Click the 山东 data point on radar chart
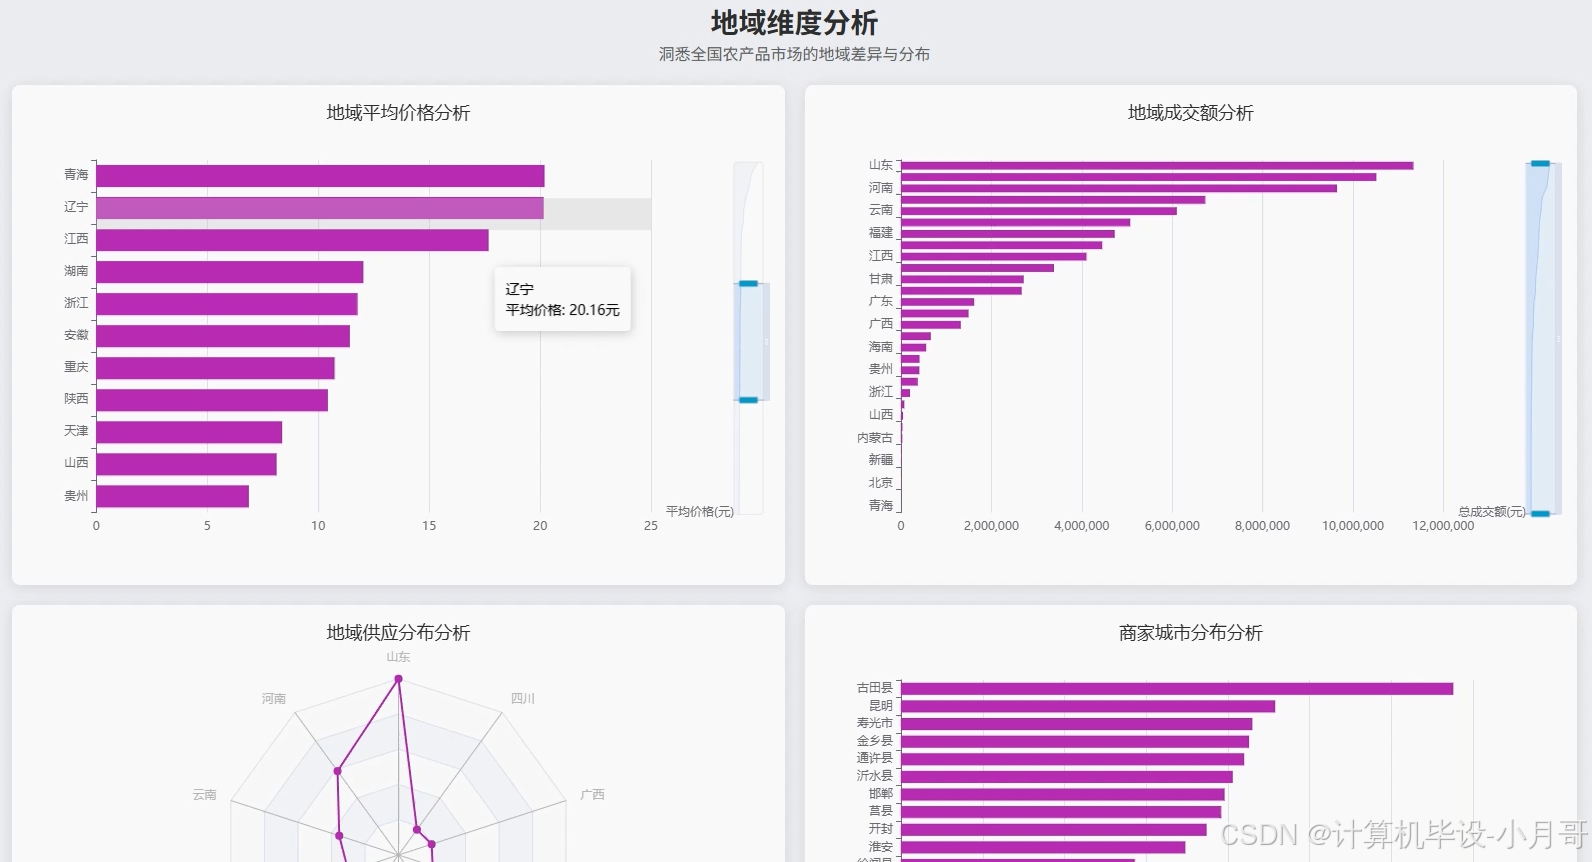 (398, 679)
